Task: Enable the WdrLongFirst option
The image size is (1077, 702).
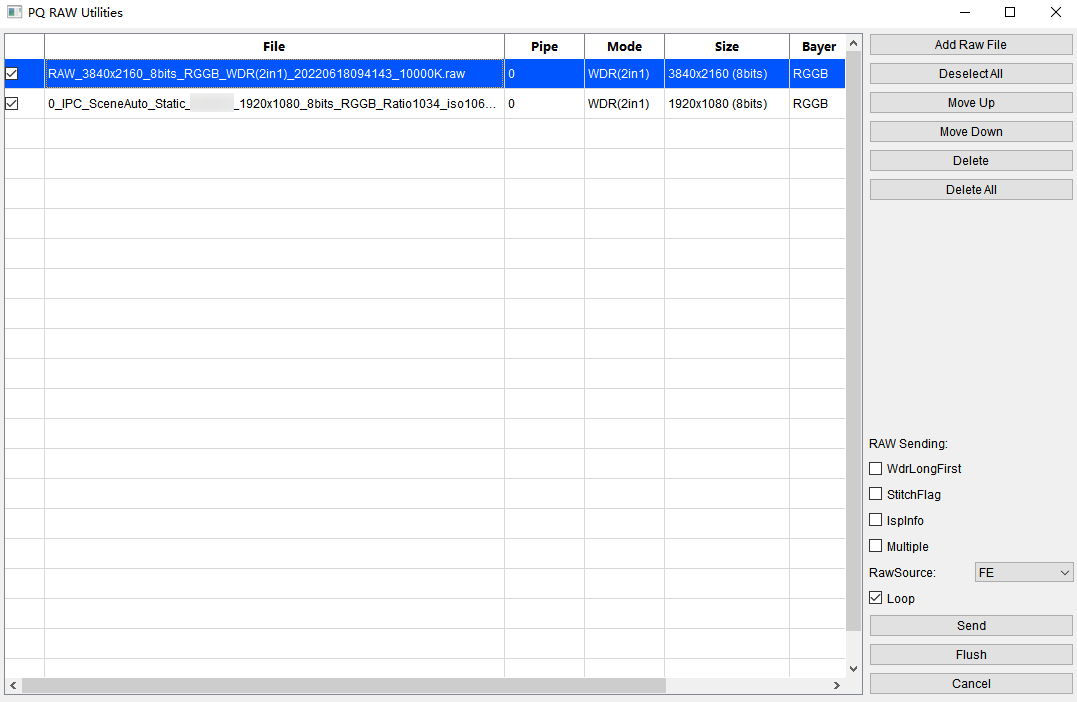Action: (876, 469)
